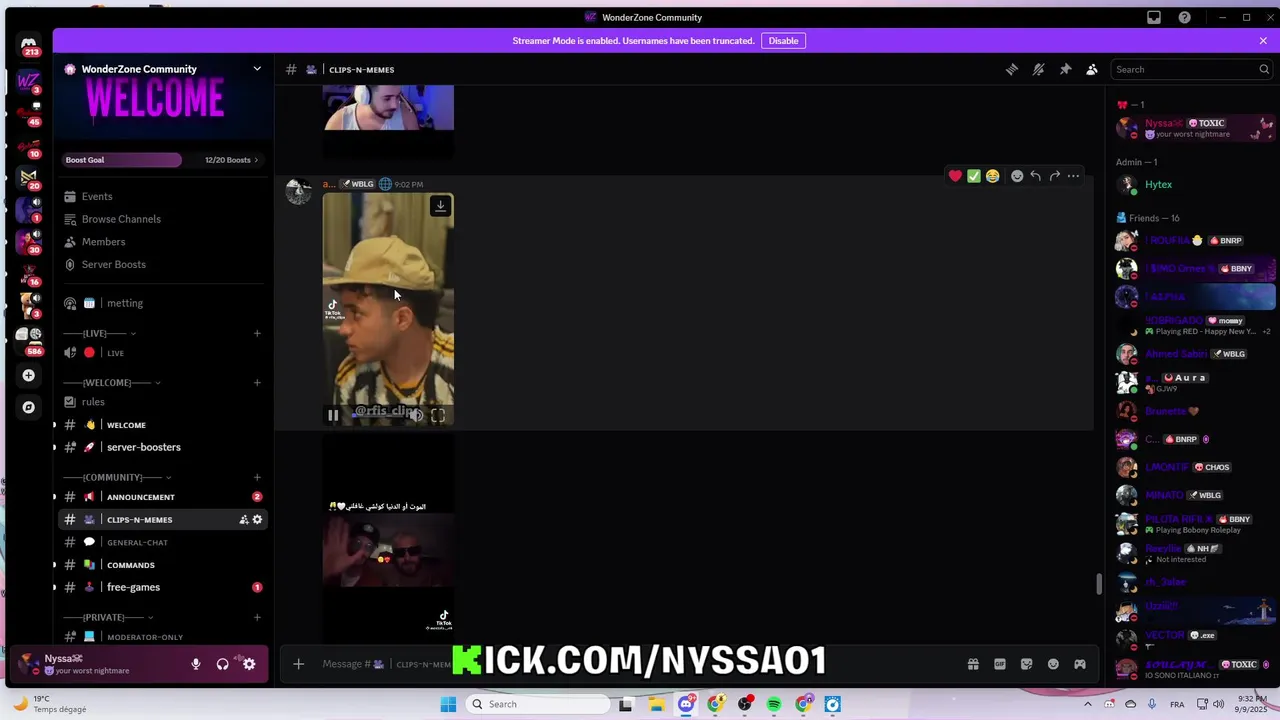The width and height of the screenshot is (1280, 720).
Task: Open the emoji picker in message bar
Action: pos(1053,664)
